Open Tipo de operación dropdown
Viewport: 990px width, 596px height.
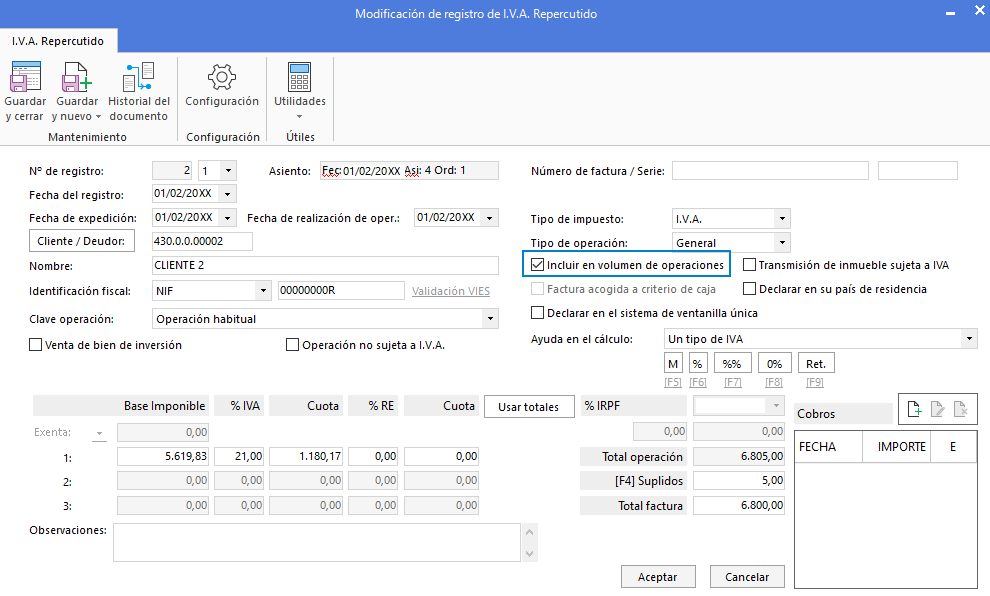[x=782, y=242]
